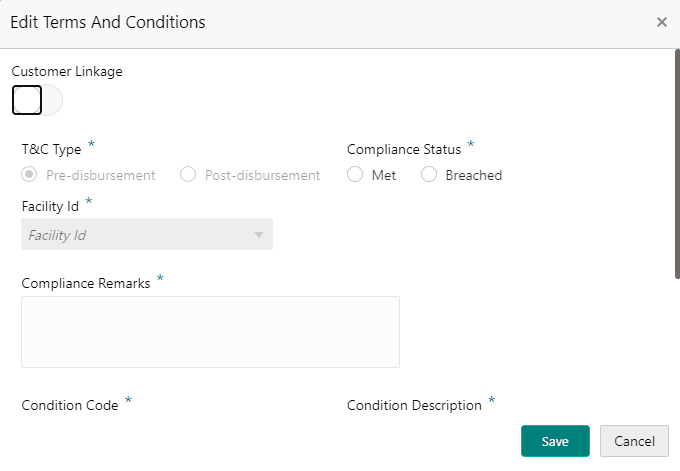Click the T&C Type field label
680x471 pixels.
(x=51, y=149)
